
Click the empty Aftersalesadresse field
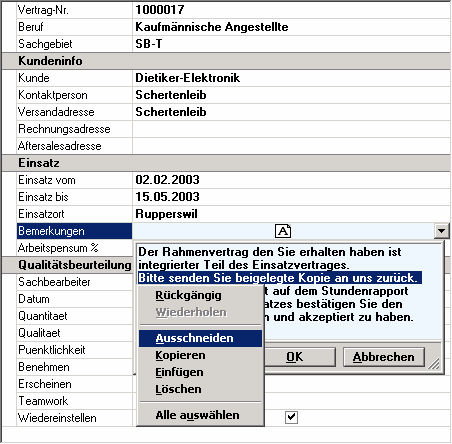coord(291,146)
